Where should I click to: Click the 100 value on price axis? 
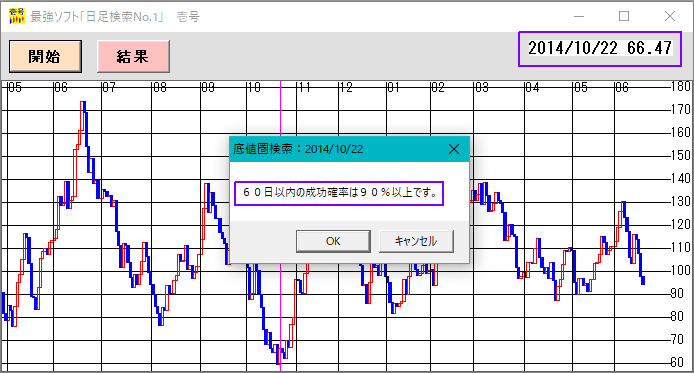(681, 270)
